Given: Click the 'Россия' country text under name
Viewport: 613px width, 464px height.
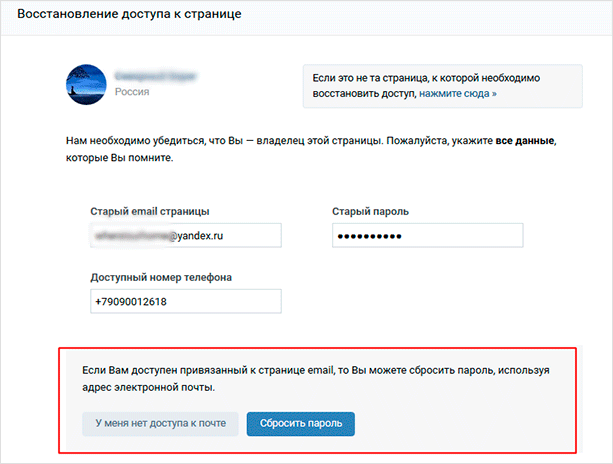Looking at the screenshot, I should pyautogui.click(x=132, y=92).
